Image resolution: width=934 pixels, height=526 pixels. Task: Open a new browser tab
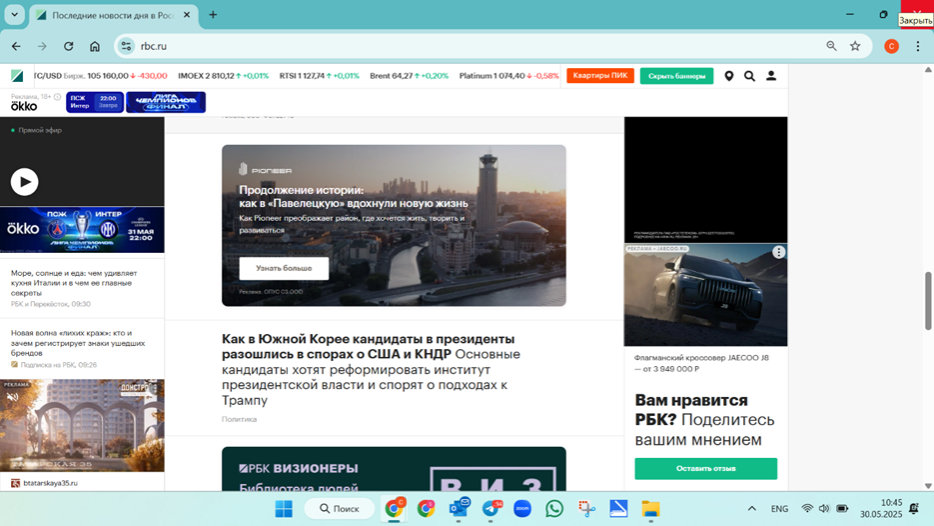[x=213, y=15]
